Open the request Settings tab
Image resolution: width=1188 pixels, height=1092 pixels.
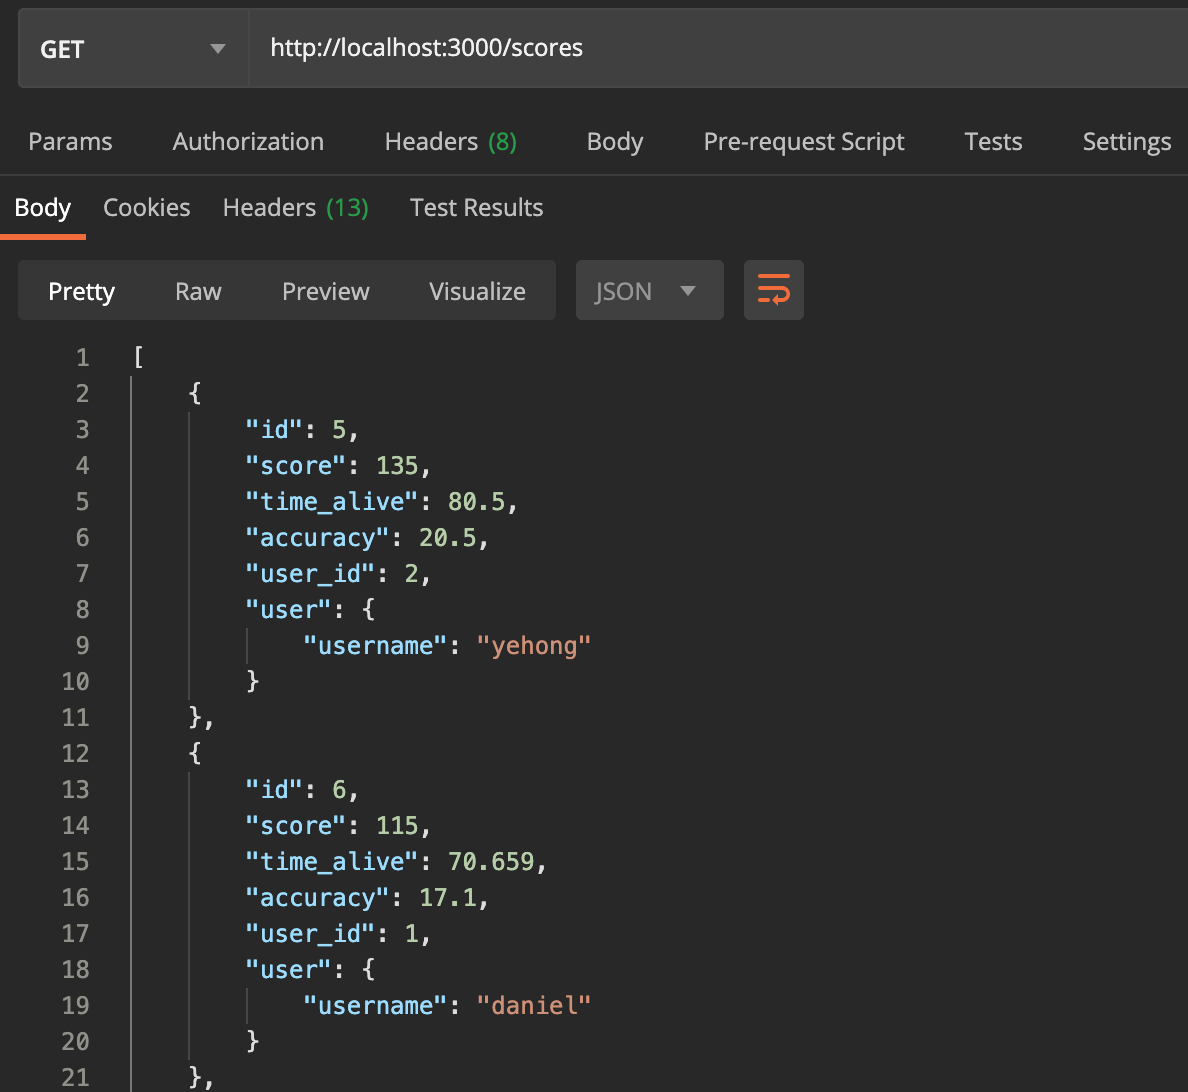click(1126, 141)
